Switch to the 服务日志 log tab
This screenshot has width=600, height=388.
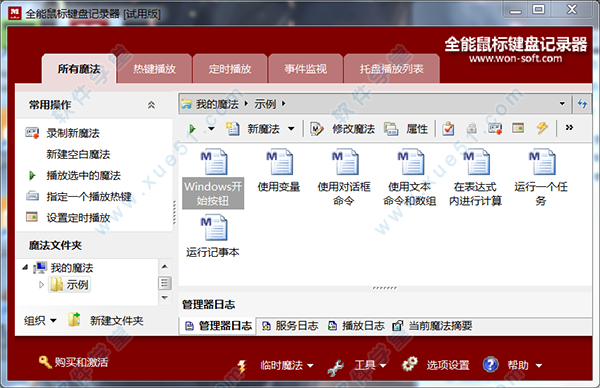coord(290,326)
